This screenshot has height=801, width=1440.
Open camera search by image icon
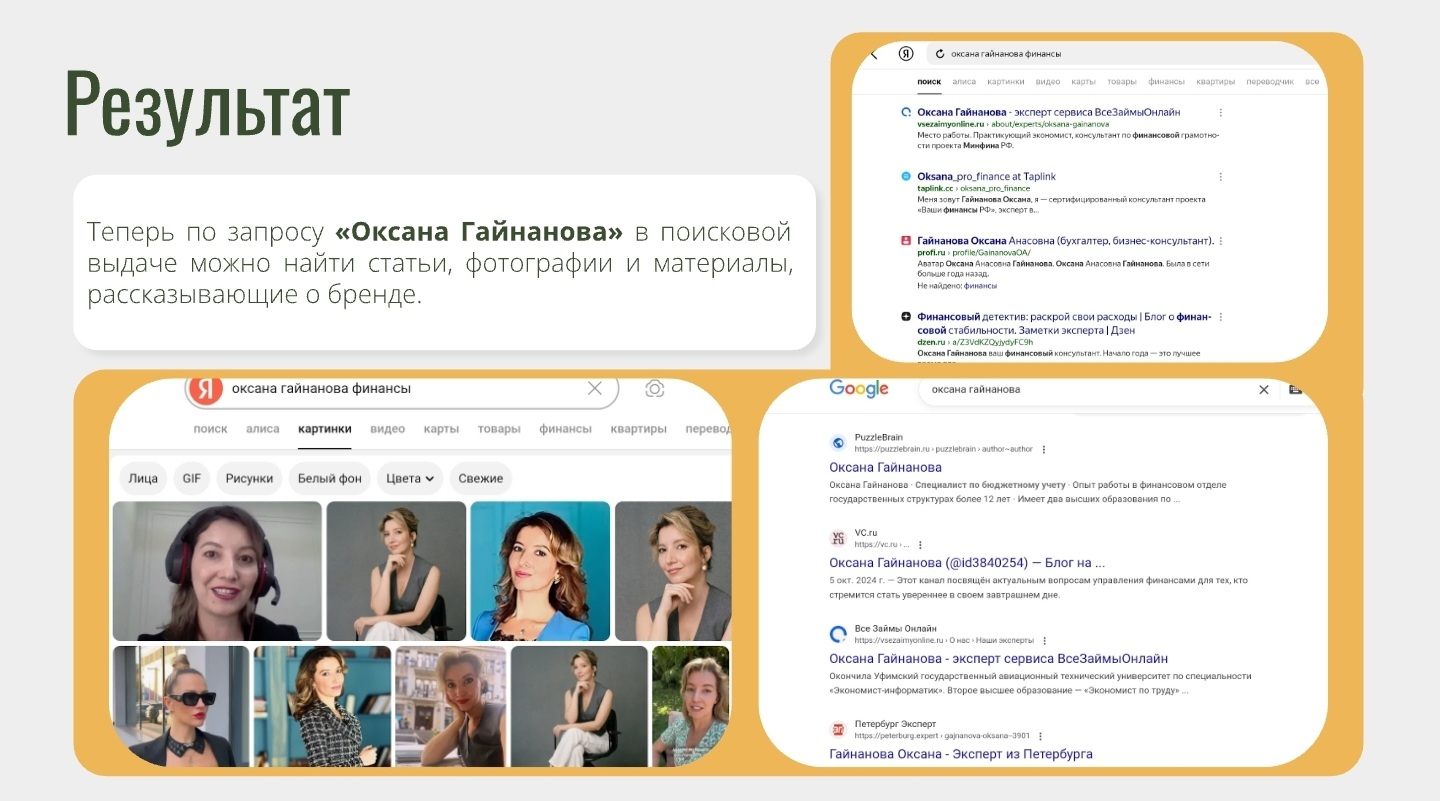[x=655, y=388]
